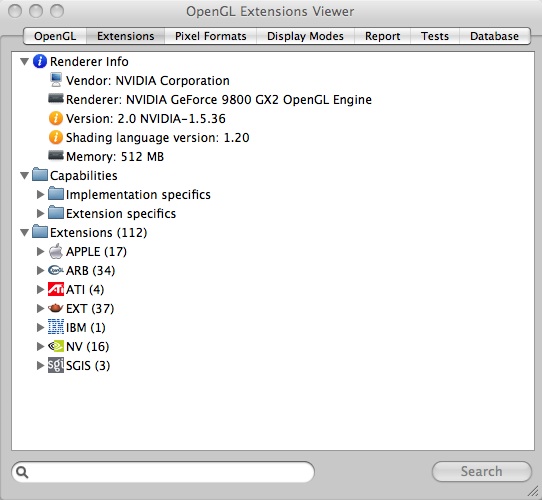
Task: Select the 'SGIS (3)' label
Action: (x=88, y=365)
